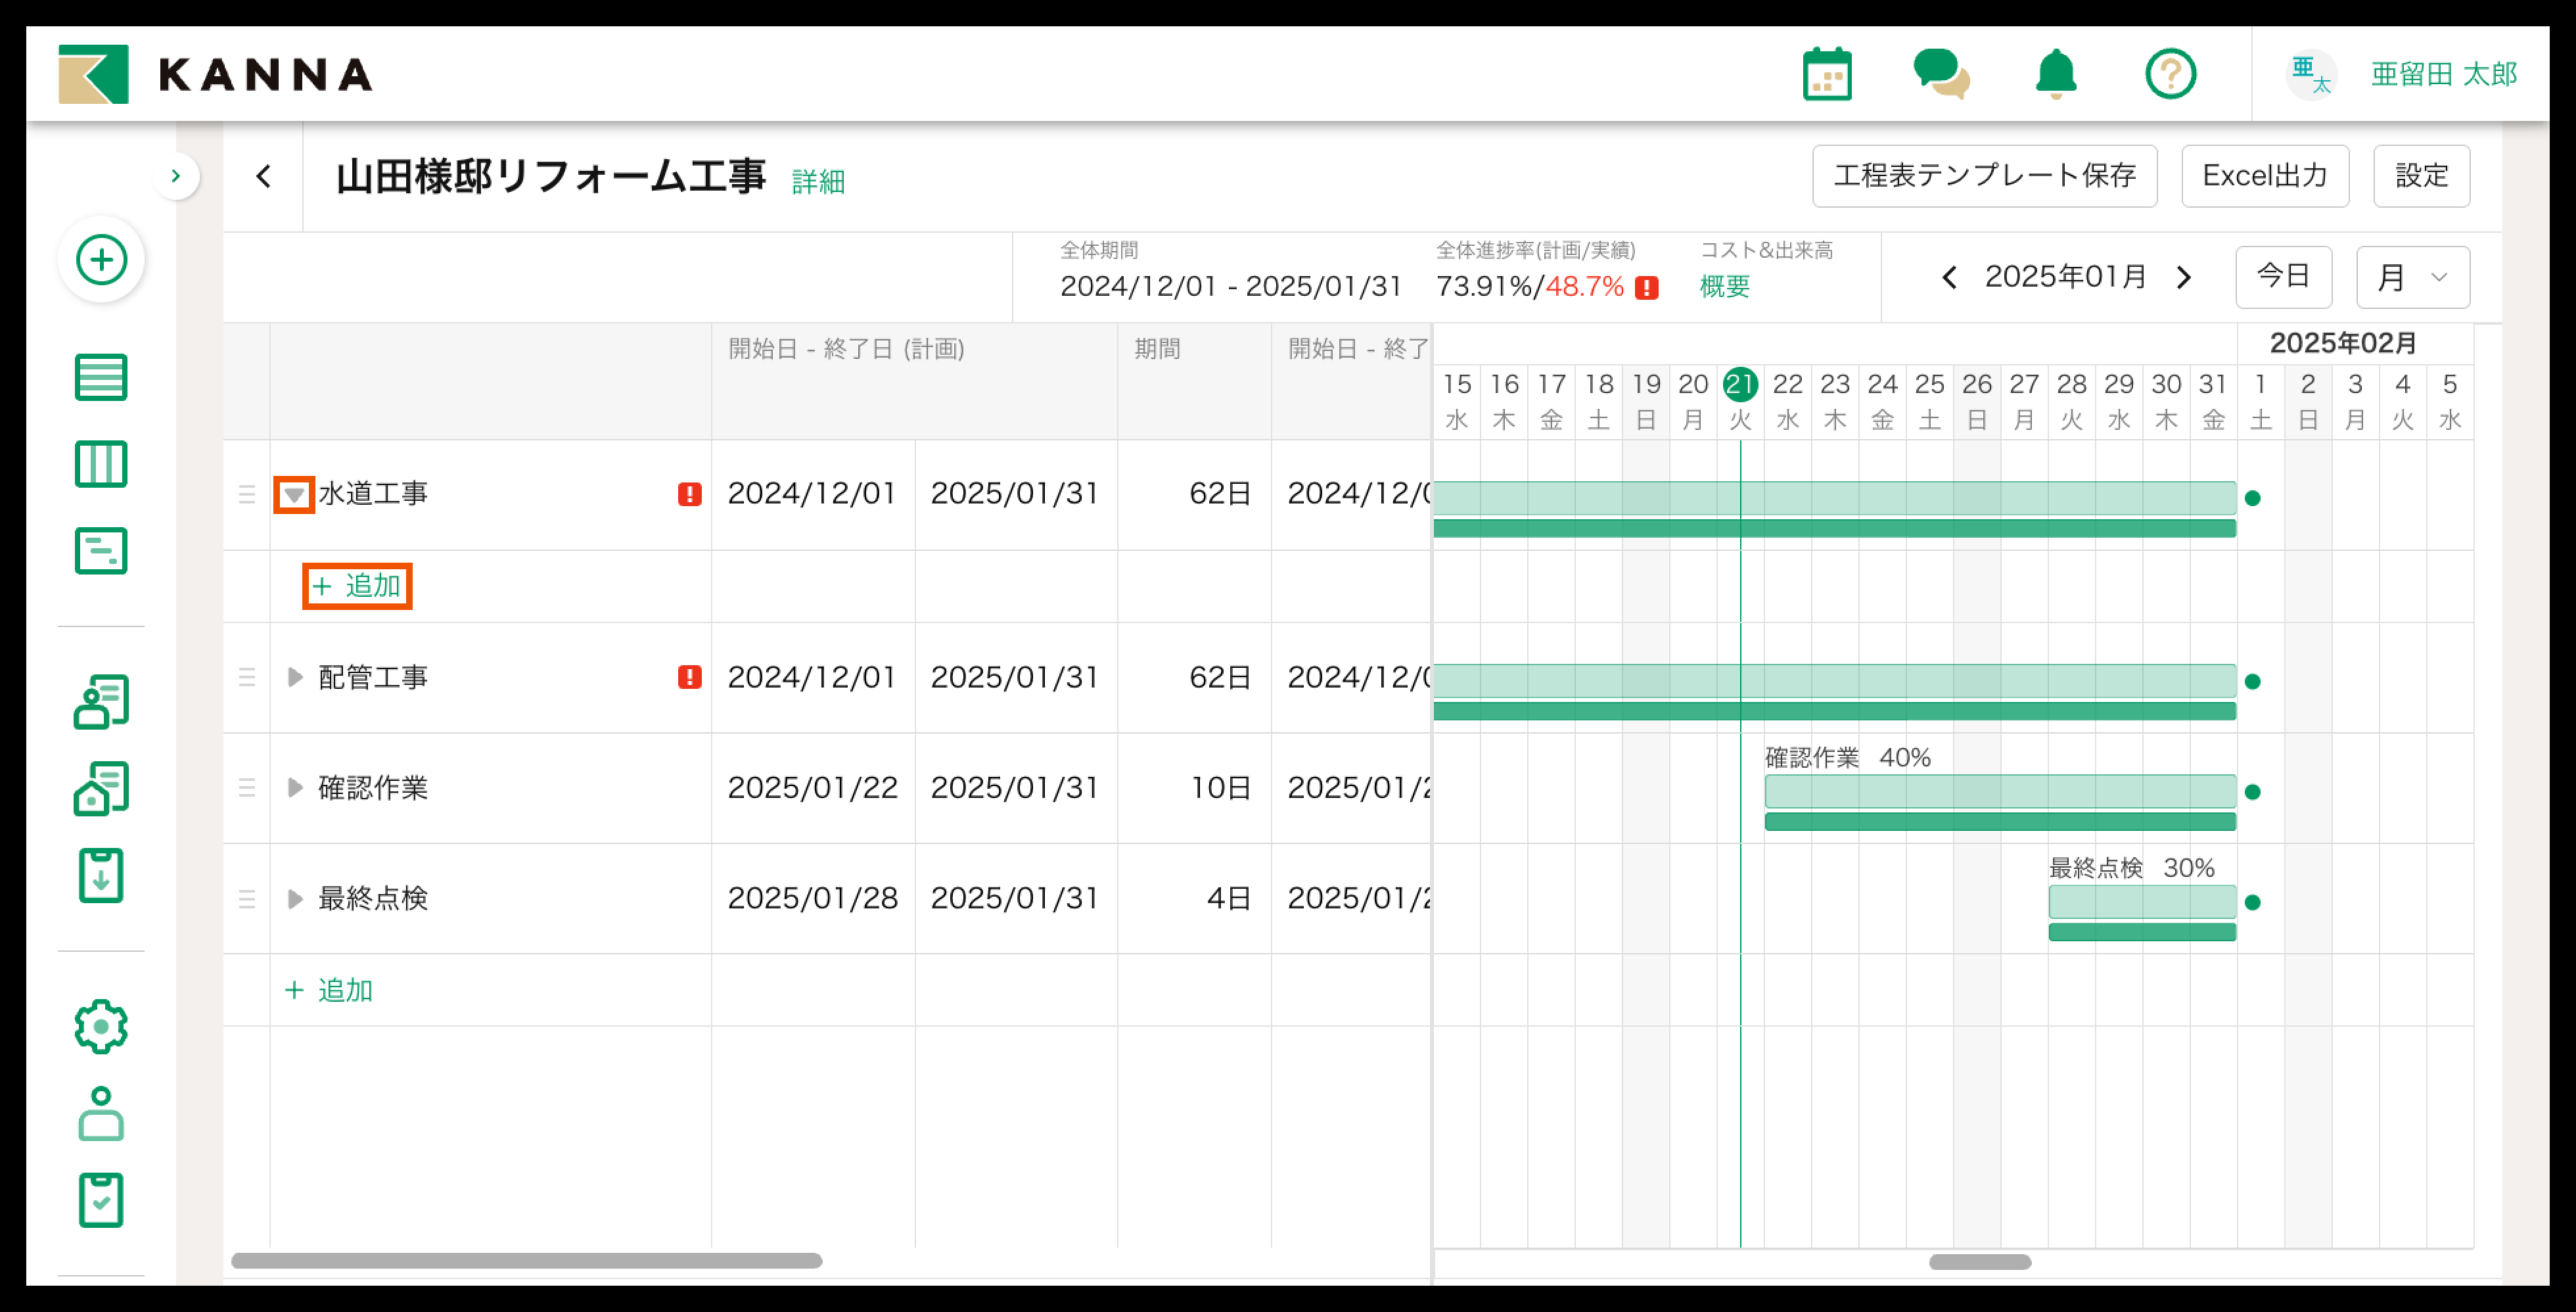
Task: Open the chat messages icon
Action: (x=1940, y=75)
